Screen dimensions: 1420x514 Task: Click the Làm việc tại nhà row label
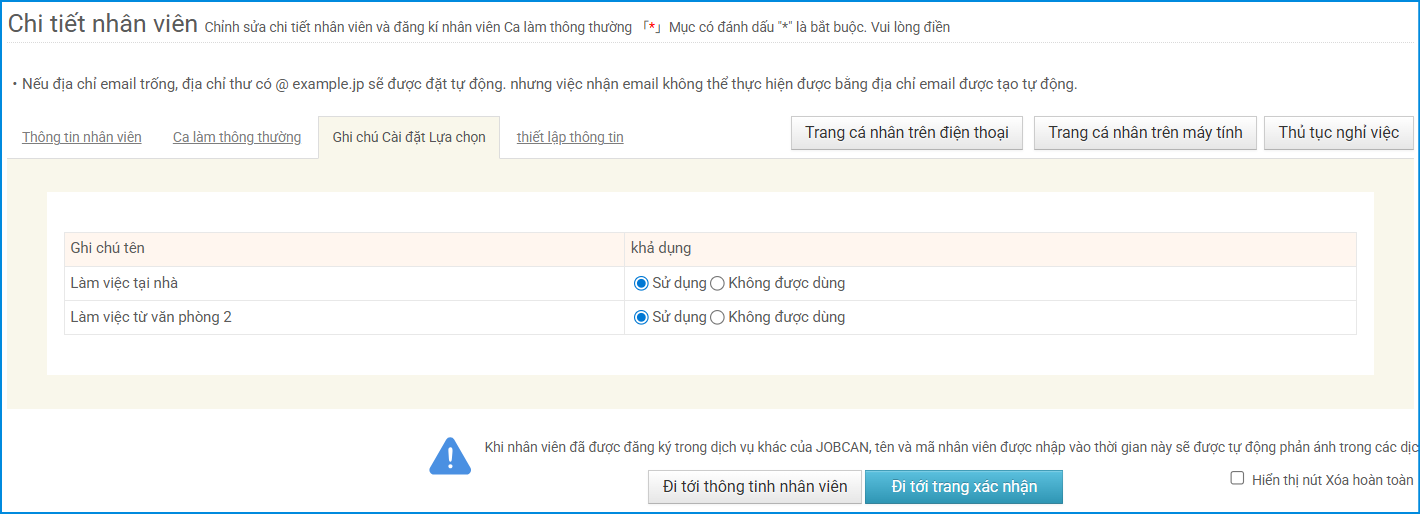(x=124, y=283)
